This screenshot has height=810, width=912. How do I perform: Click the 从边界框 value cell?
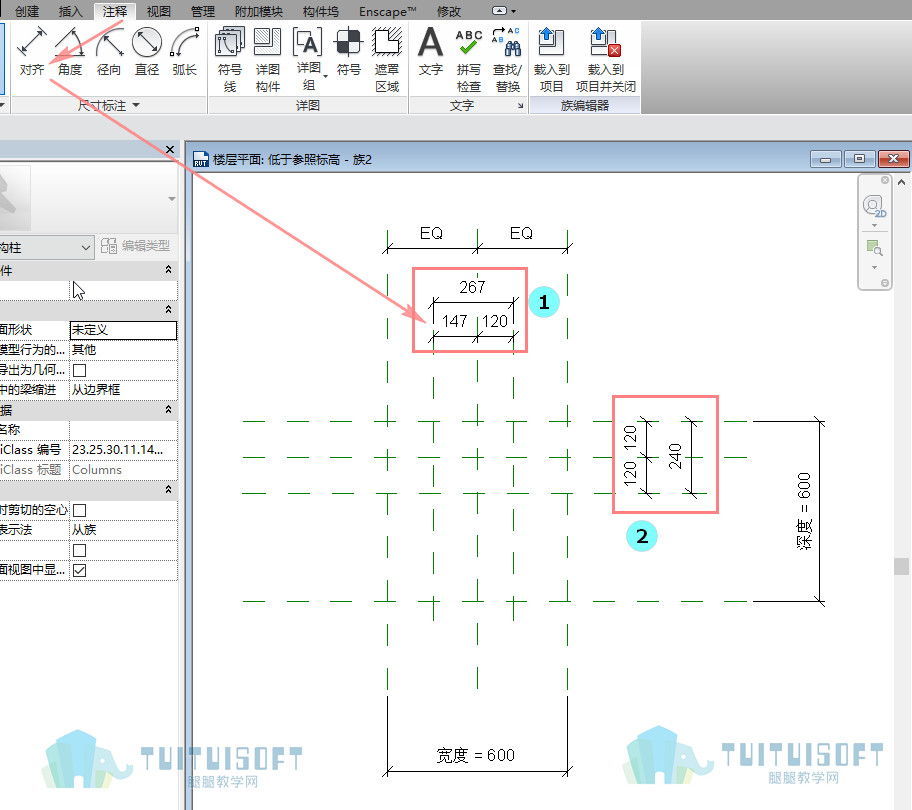[123, 390]
